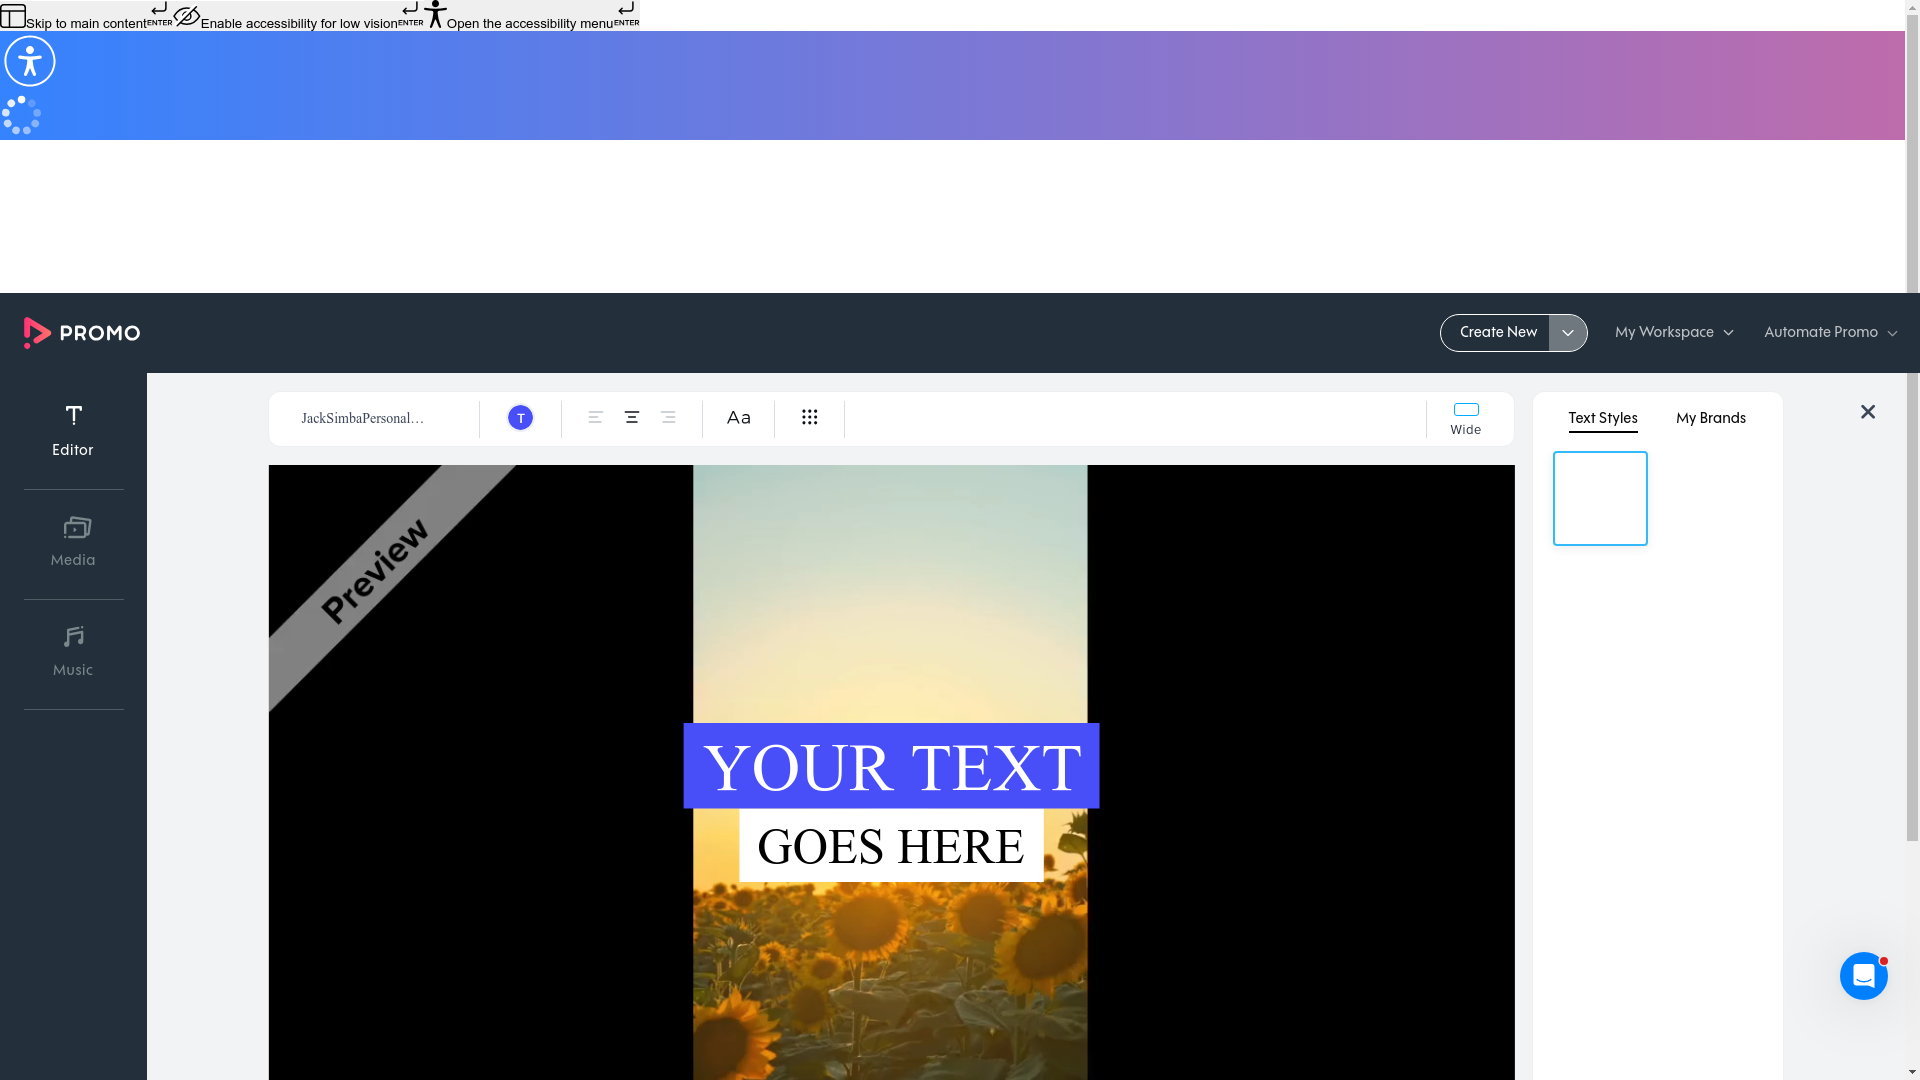The image size is (1920, 1080).
Task: Click the Promo logo
Action: (x=81, y=333)
